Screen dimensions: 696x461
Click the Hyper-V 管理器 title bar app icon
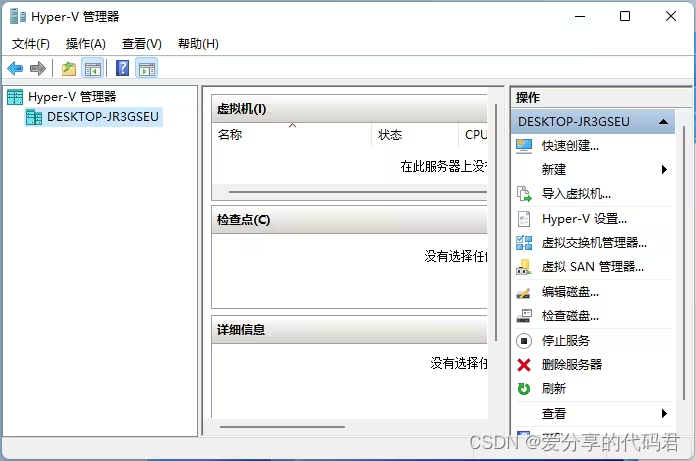pyautogui.click(x=18, y=16)
